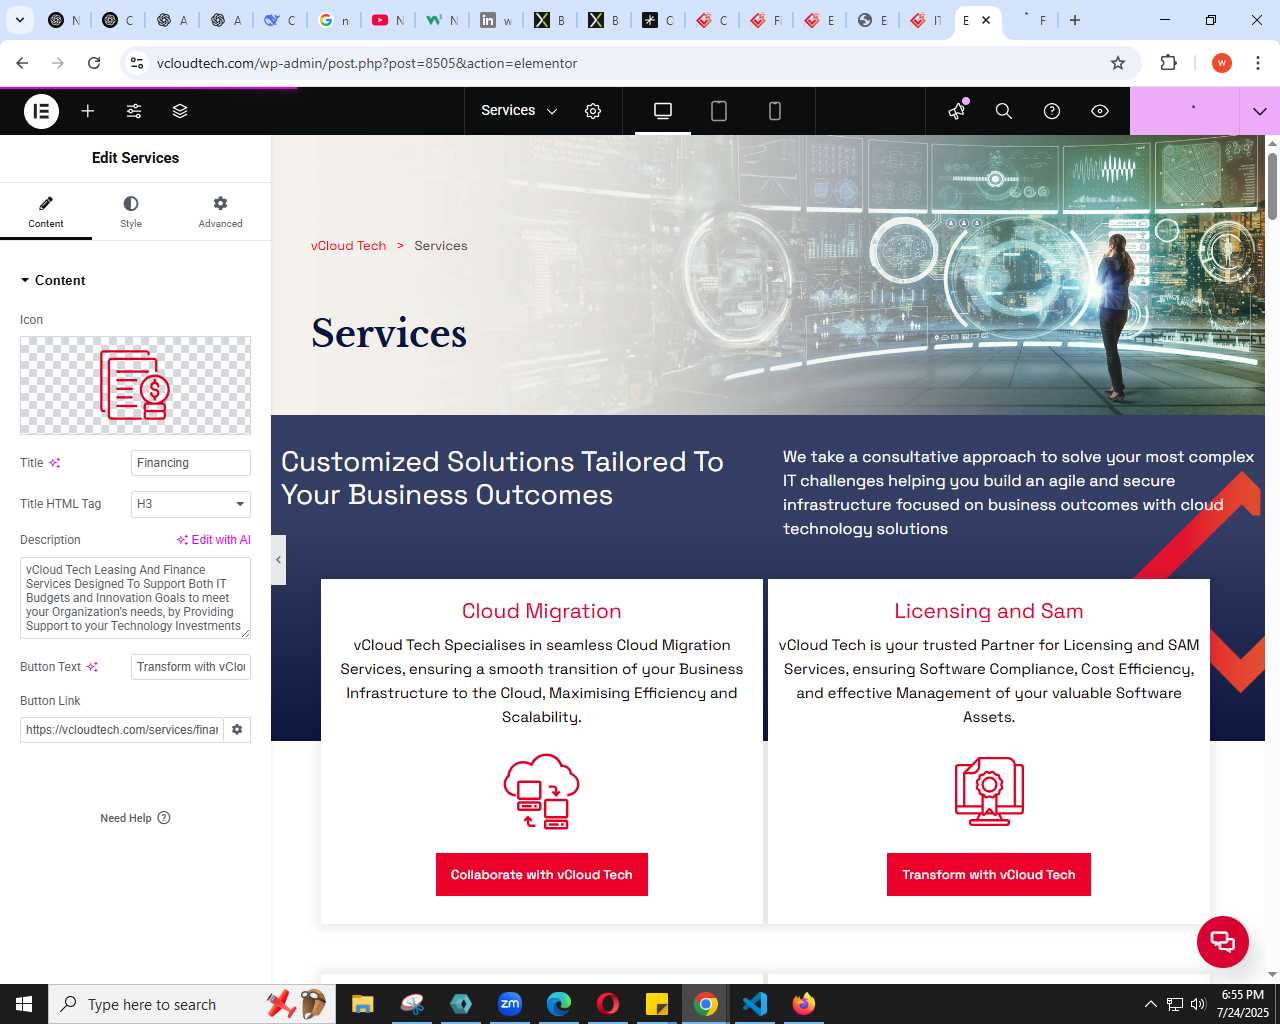Switch to tablet responsive view

coord(719,111)
